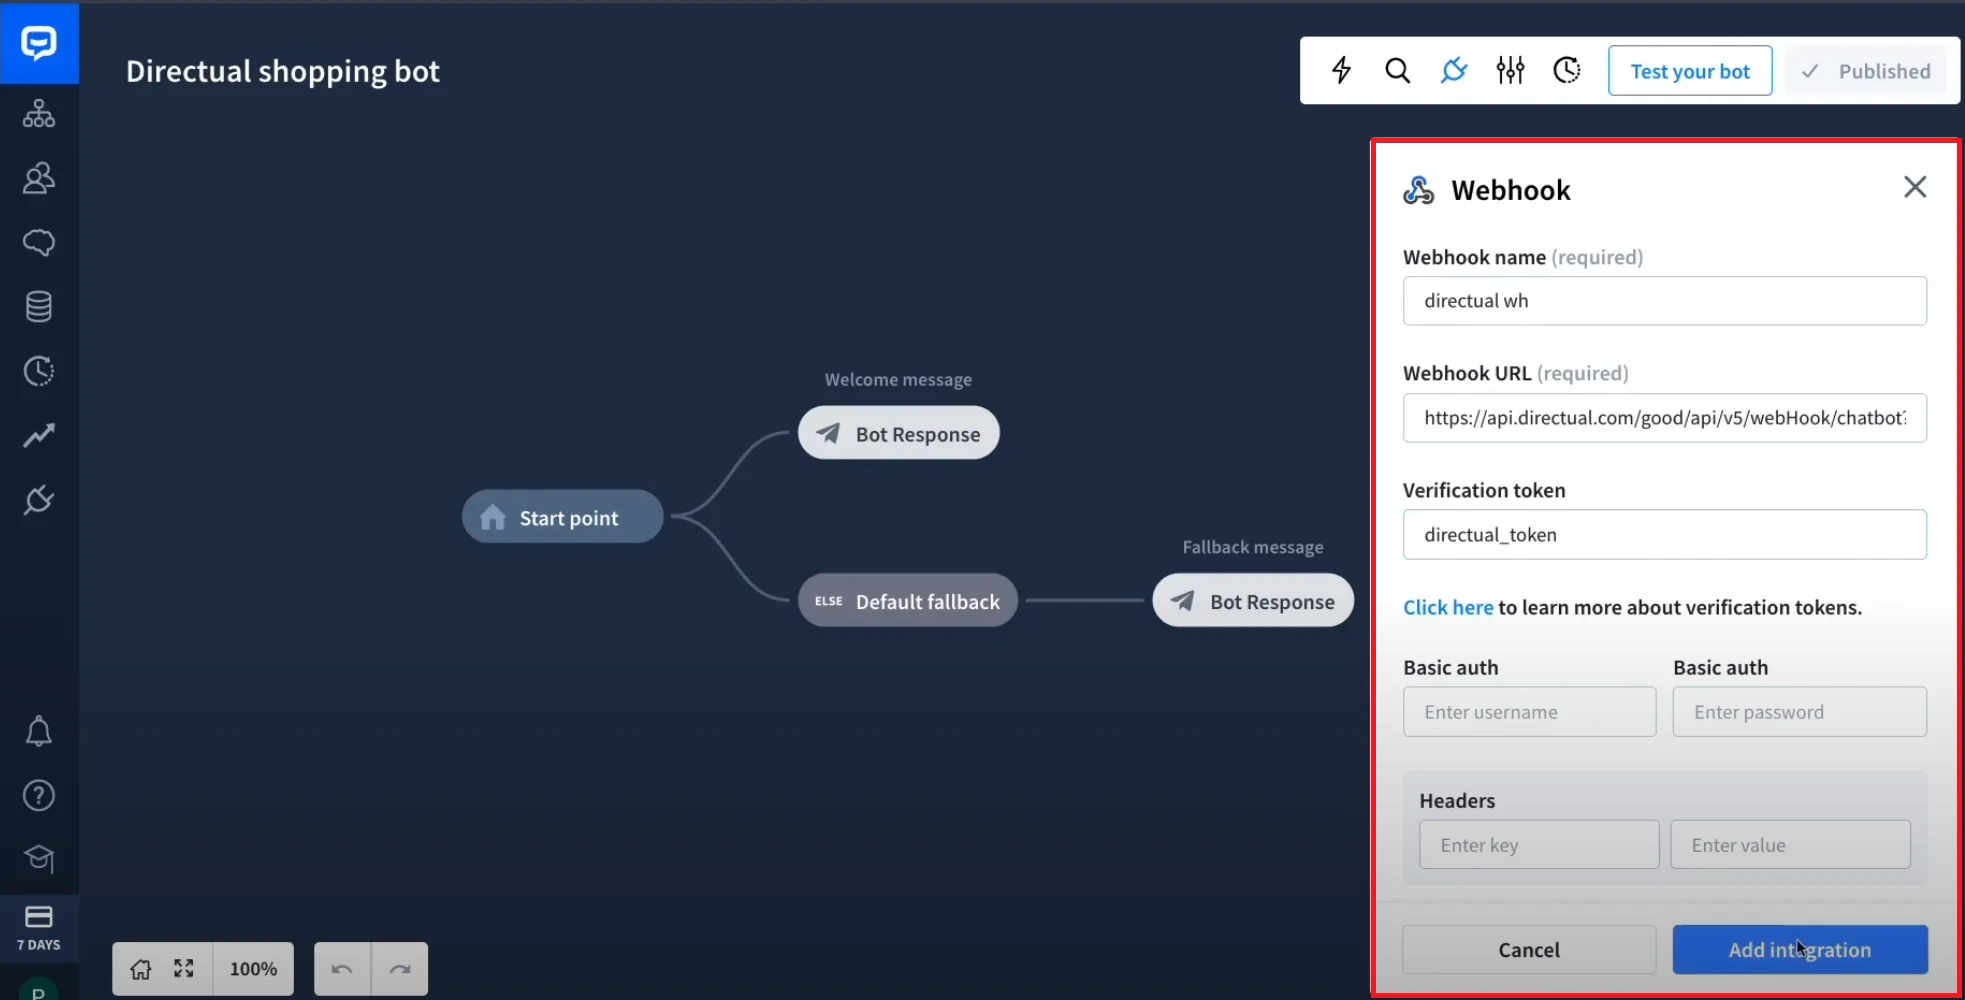Click the Headers Enter key field

[x=1538, y=845]
